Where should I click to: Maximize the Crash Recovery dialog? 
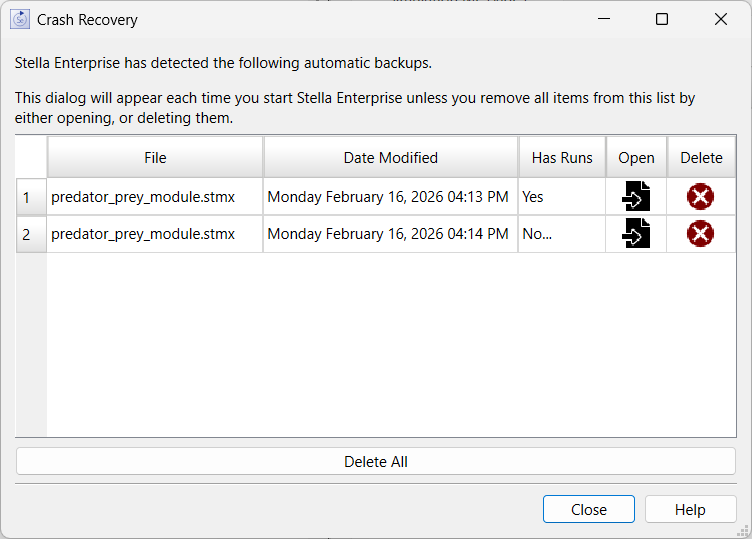[662, 19]
